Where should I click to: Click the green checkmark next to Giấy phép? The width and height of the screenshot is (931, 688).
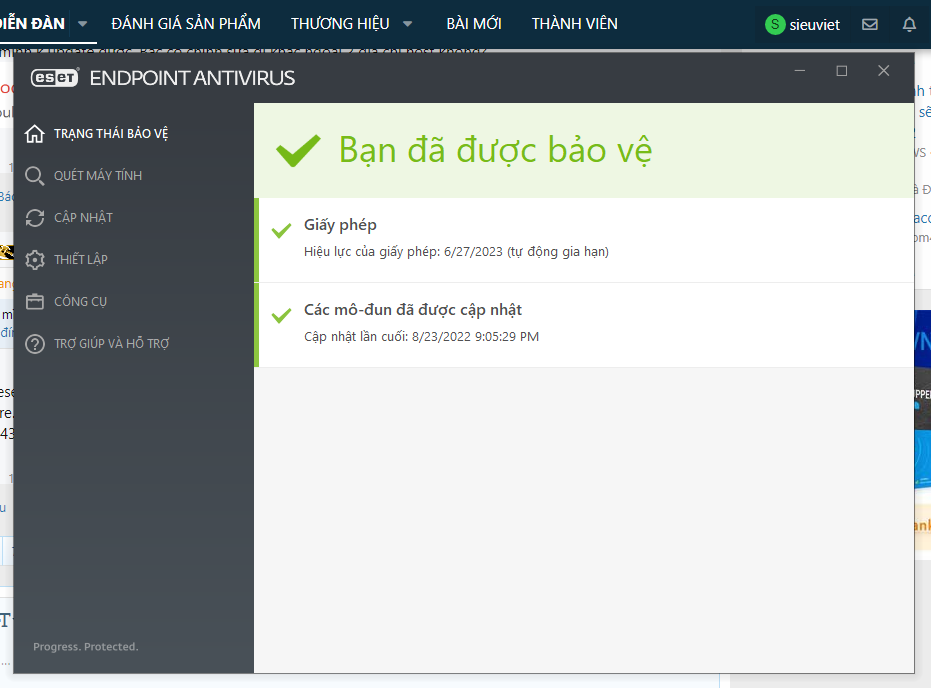[281, 230]
